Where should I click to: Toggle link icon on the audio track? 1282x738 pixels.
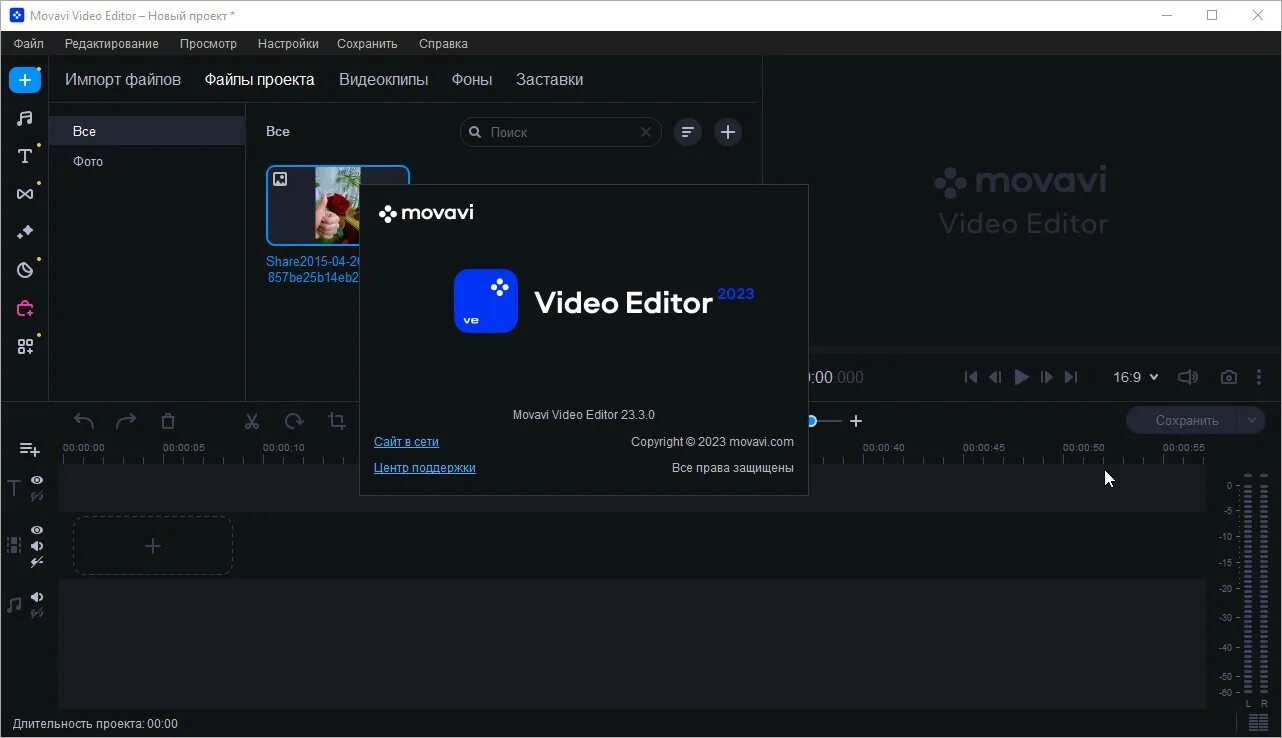pos(37,613)
